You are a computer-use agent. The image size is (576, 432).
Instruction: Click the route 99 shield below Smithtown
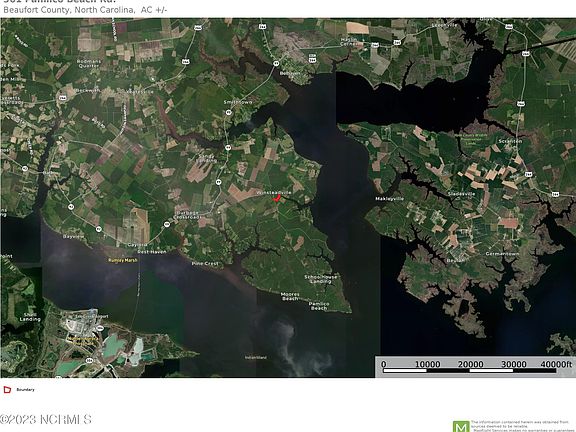tap(228, 113)
